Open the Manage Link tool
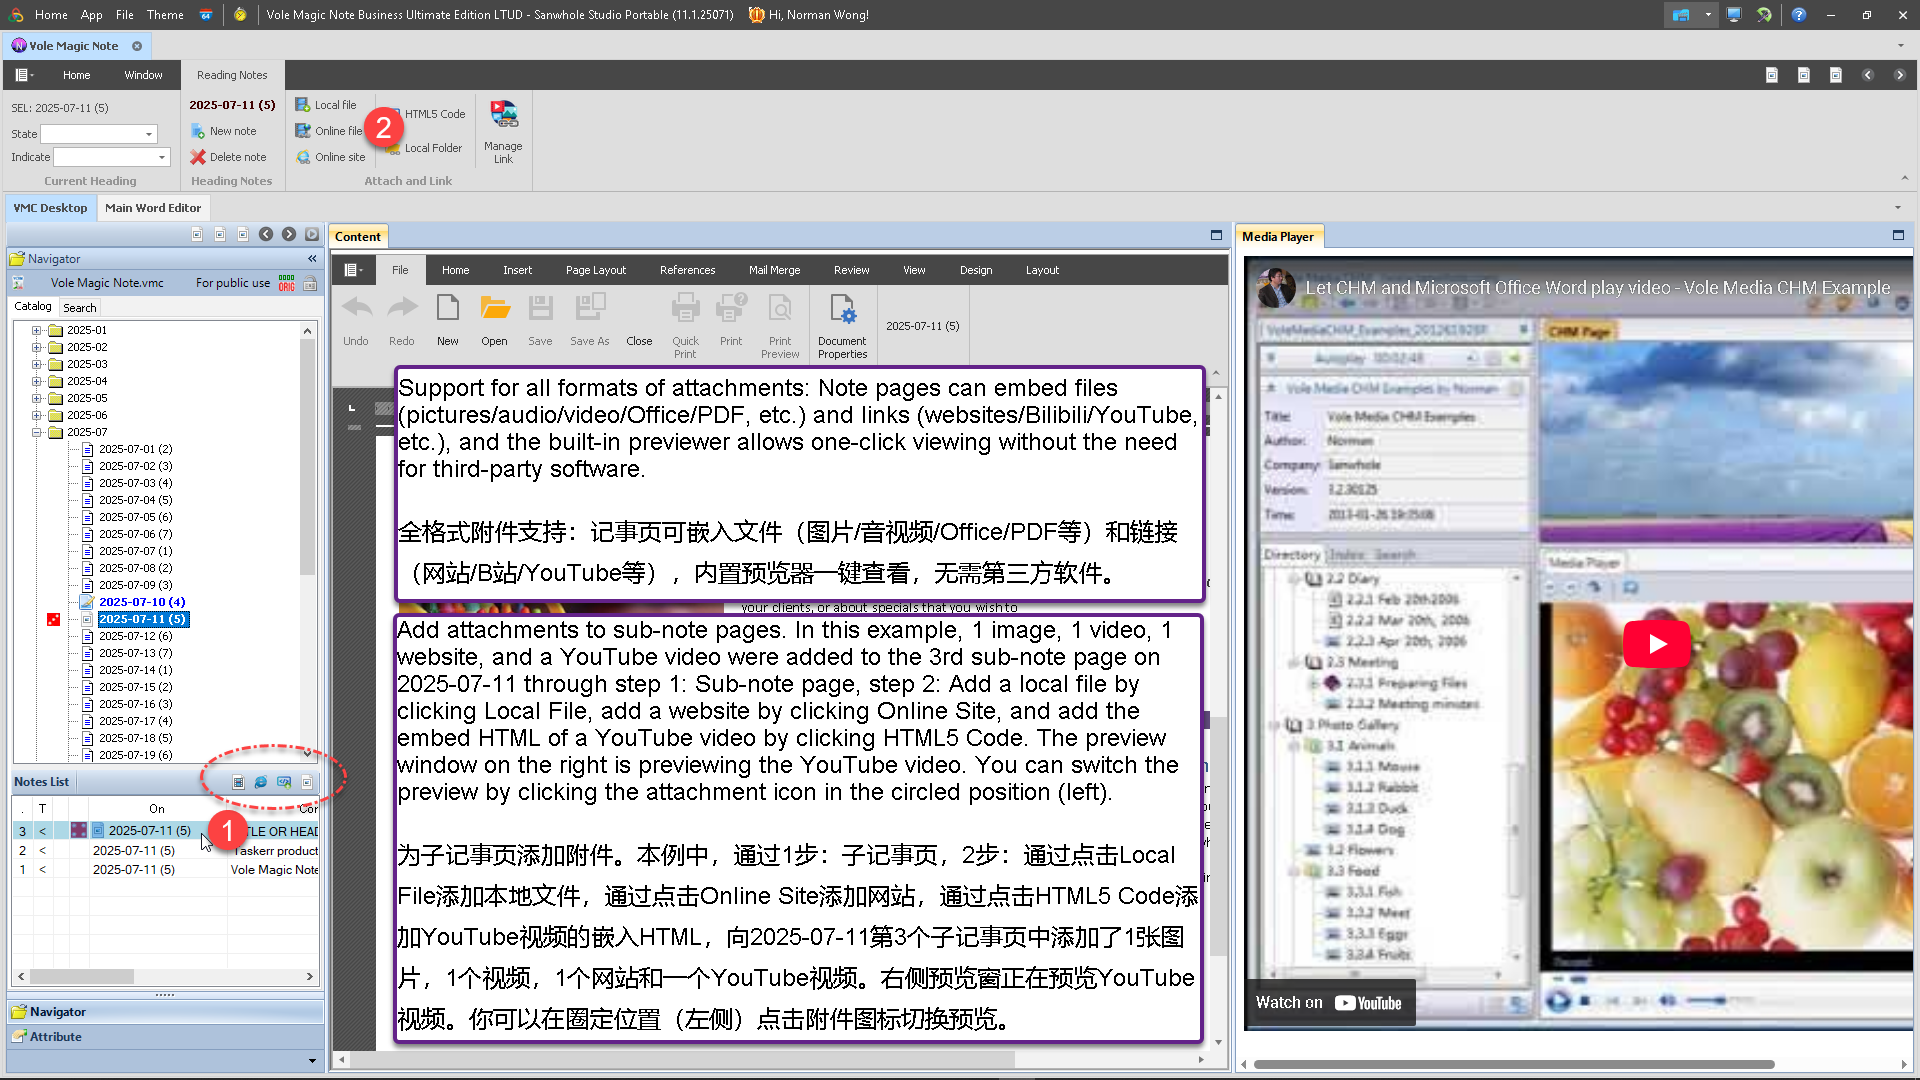 pyautogui.click(x=503, y=131)
